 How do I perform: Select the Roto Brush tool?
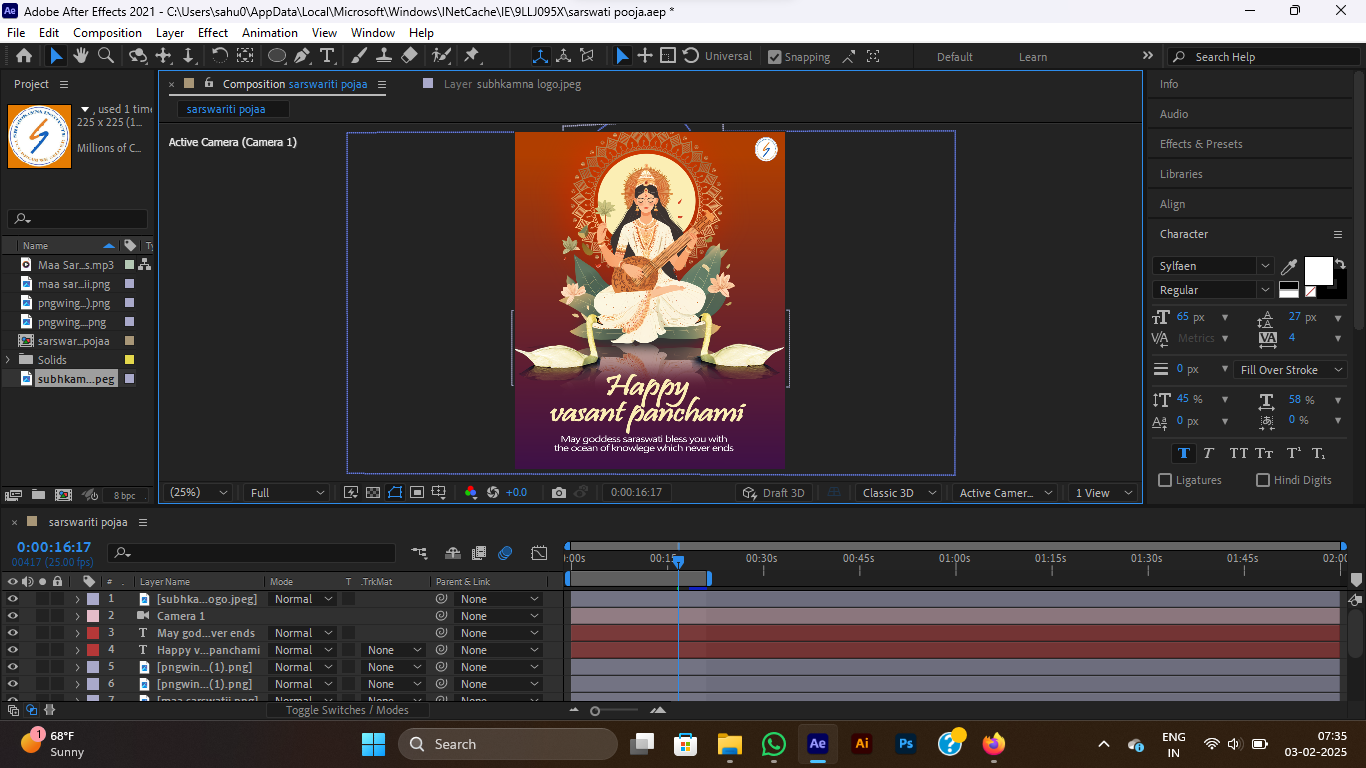coord(441,56)
